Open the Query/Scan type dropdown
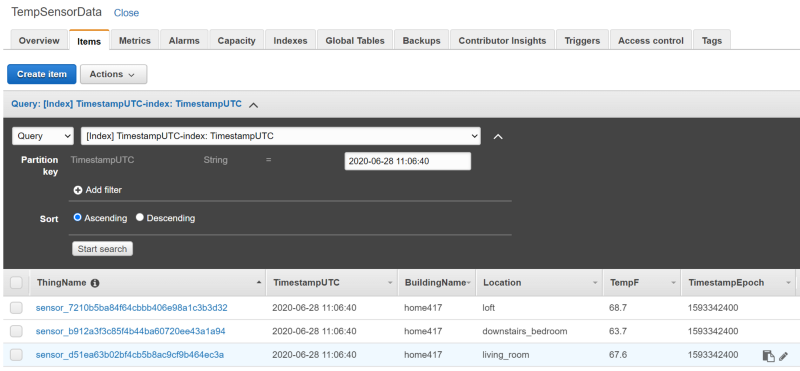The image size is (800, 371). (x=43, y=136)
